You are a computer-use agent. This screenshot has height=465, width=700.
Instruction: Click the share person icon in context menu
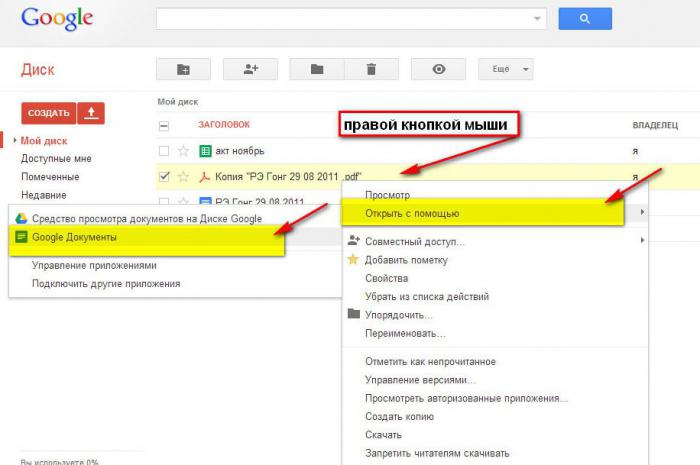[x=354, y=241]
